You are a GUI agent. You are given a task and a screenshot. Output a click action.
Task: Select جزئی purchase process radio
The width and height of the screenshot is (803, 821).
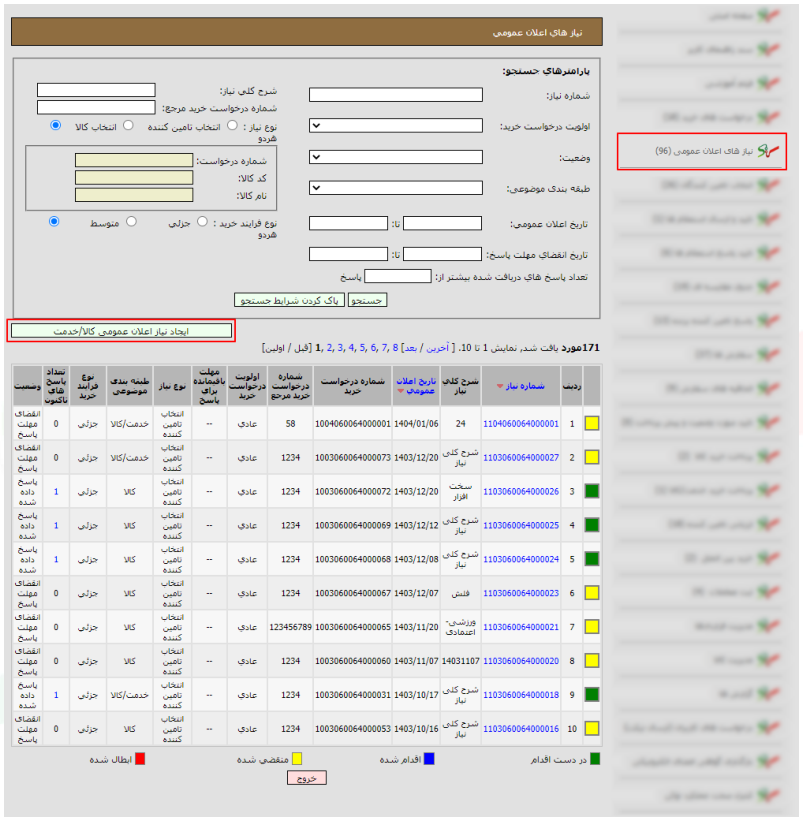[x=202, y=222]
